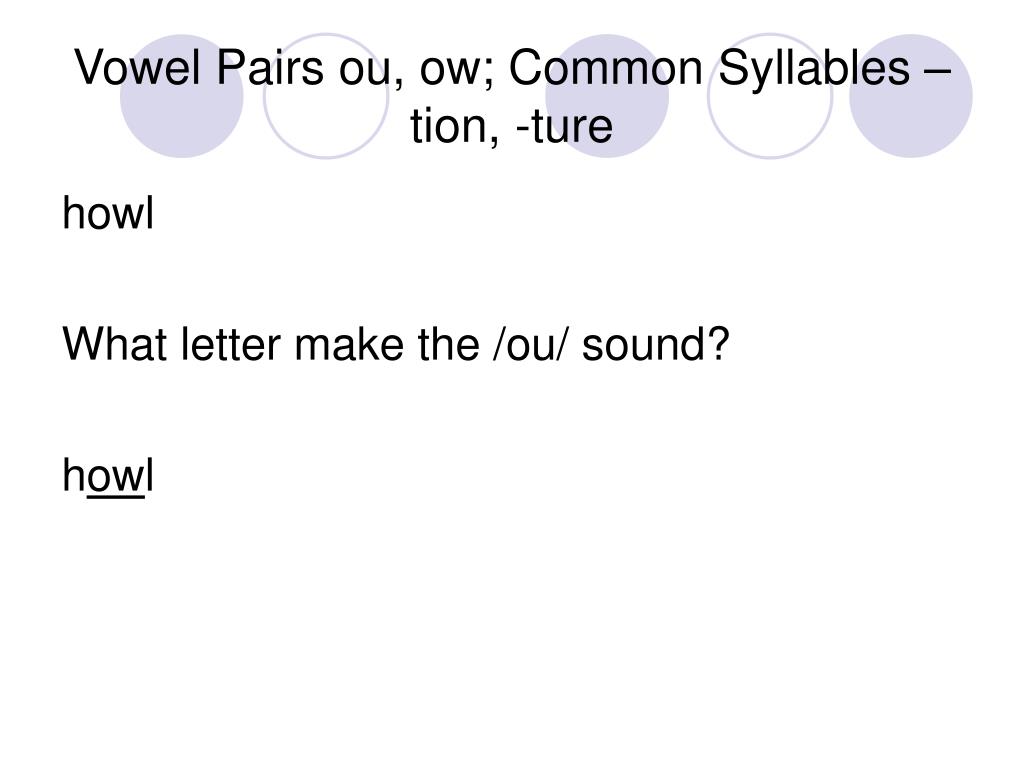Viewport: 1024px width, 768px height.
Task: Click the word "Vowel" in the title
Action: click(138, 68)
